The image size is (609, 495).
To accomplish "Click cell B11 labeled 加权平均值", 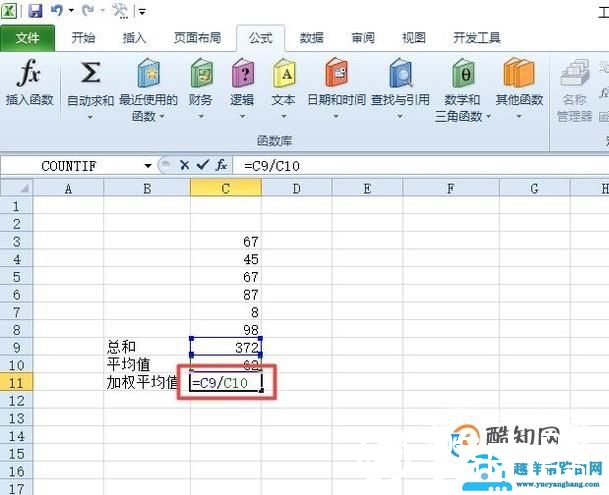I will tap(147, 383).
